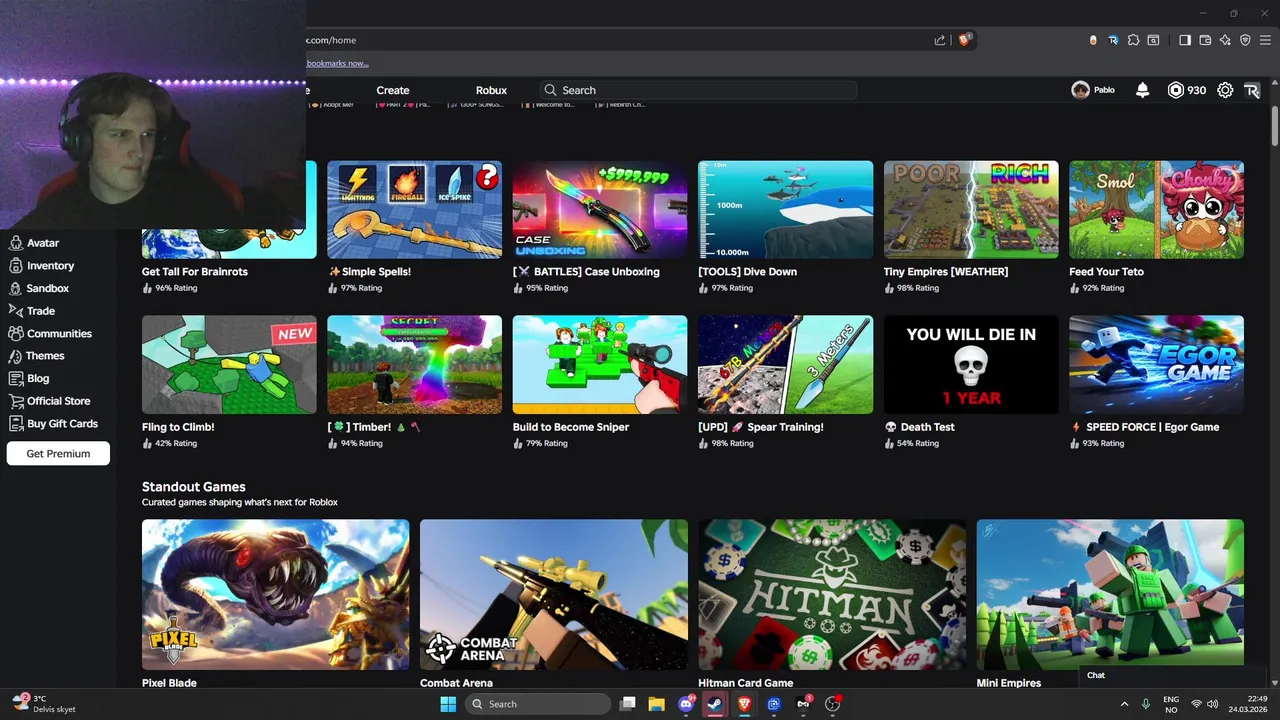Switch the ENG NO language indicator
The image size is (1280, 720).
tap(1171, 704)
